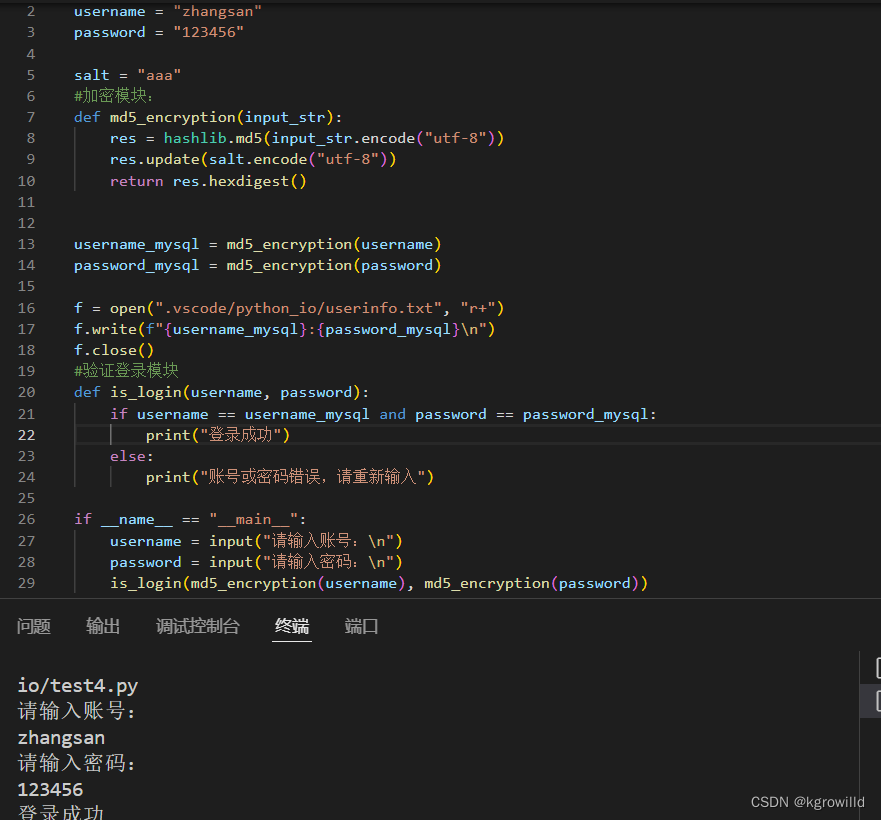Click 'if __name__ == "__main__":' line
The height and width of the screenshot is (820, 881).
point(190,519)
